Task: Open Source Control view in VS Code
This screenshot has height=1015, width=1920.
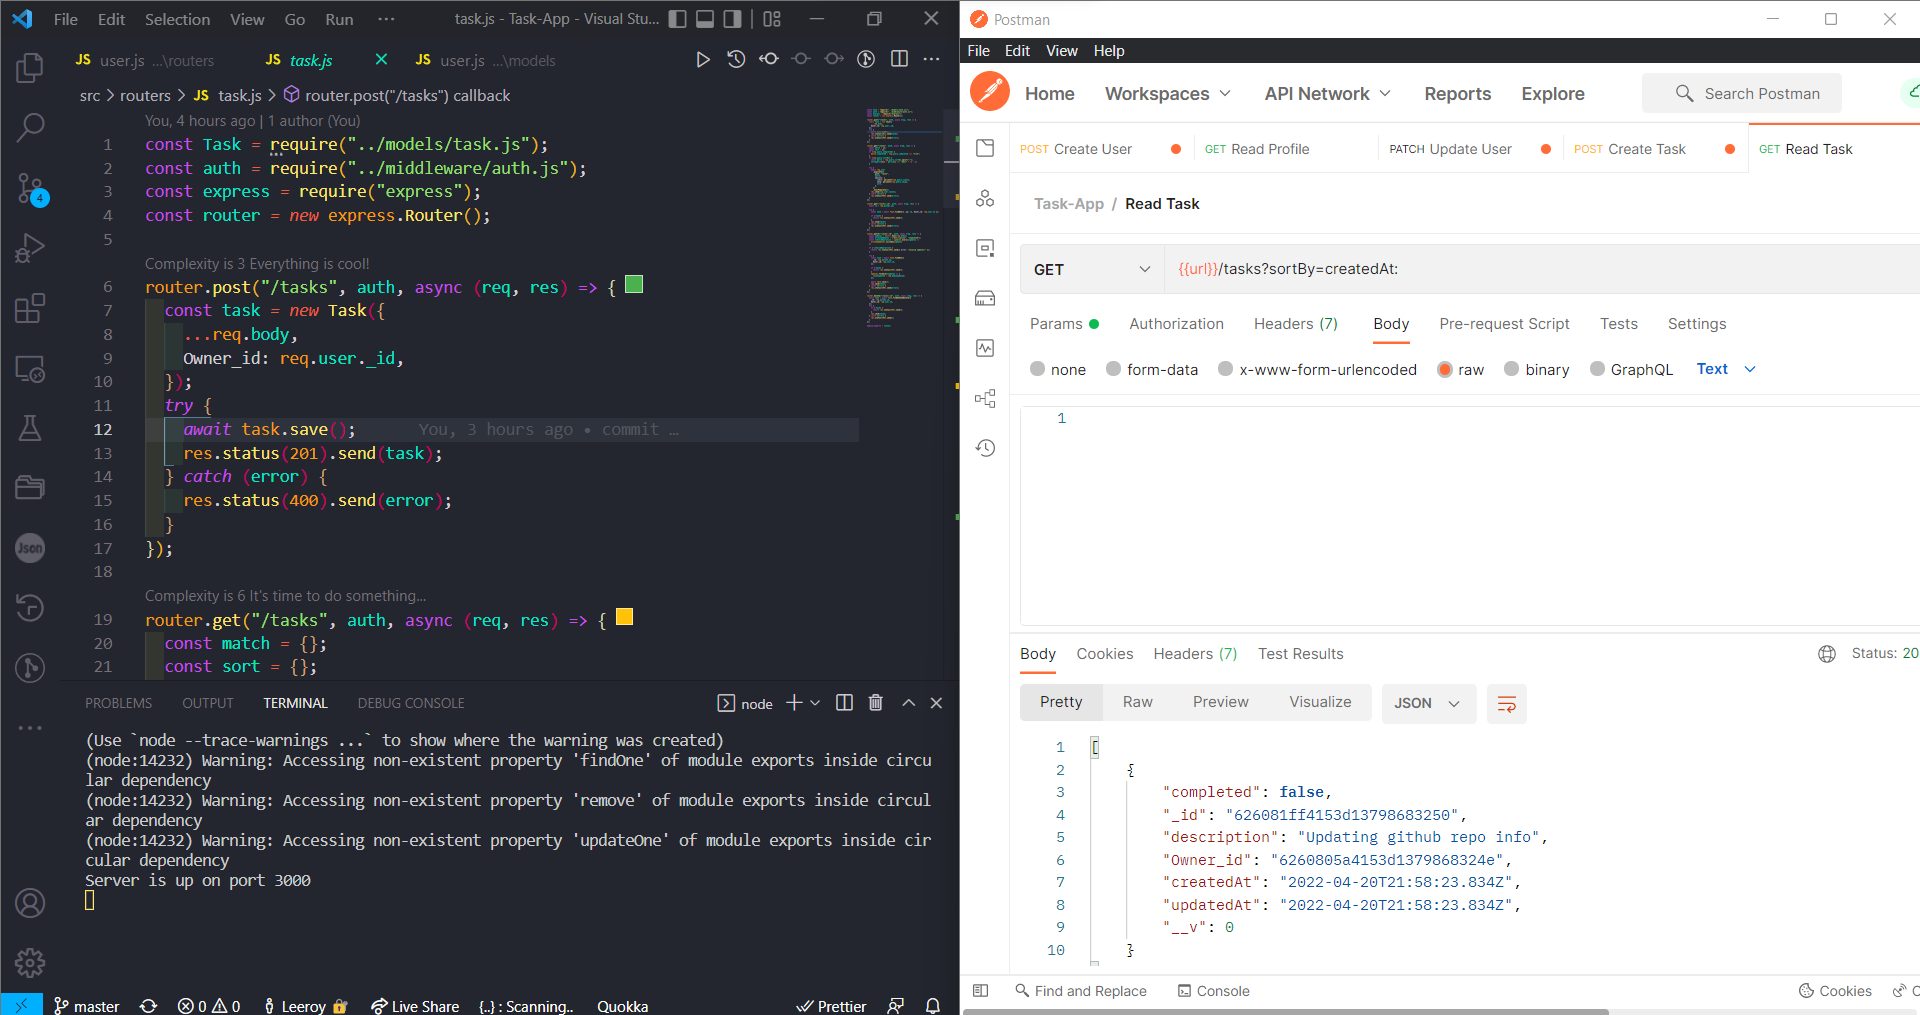Action: (x=30, y=189)
